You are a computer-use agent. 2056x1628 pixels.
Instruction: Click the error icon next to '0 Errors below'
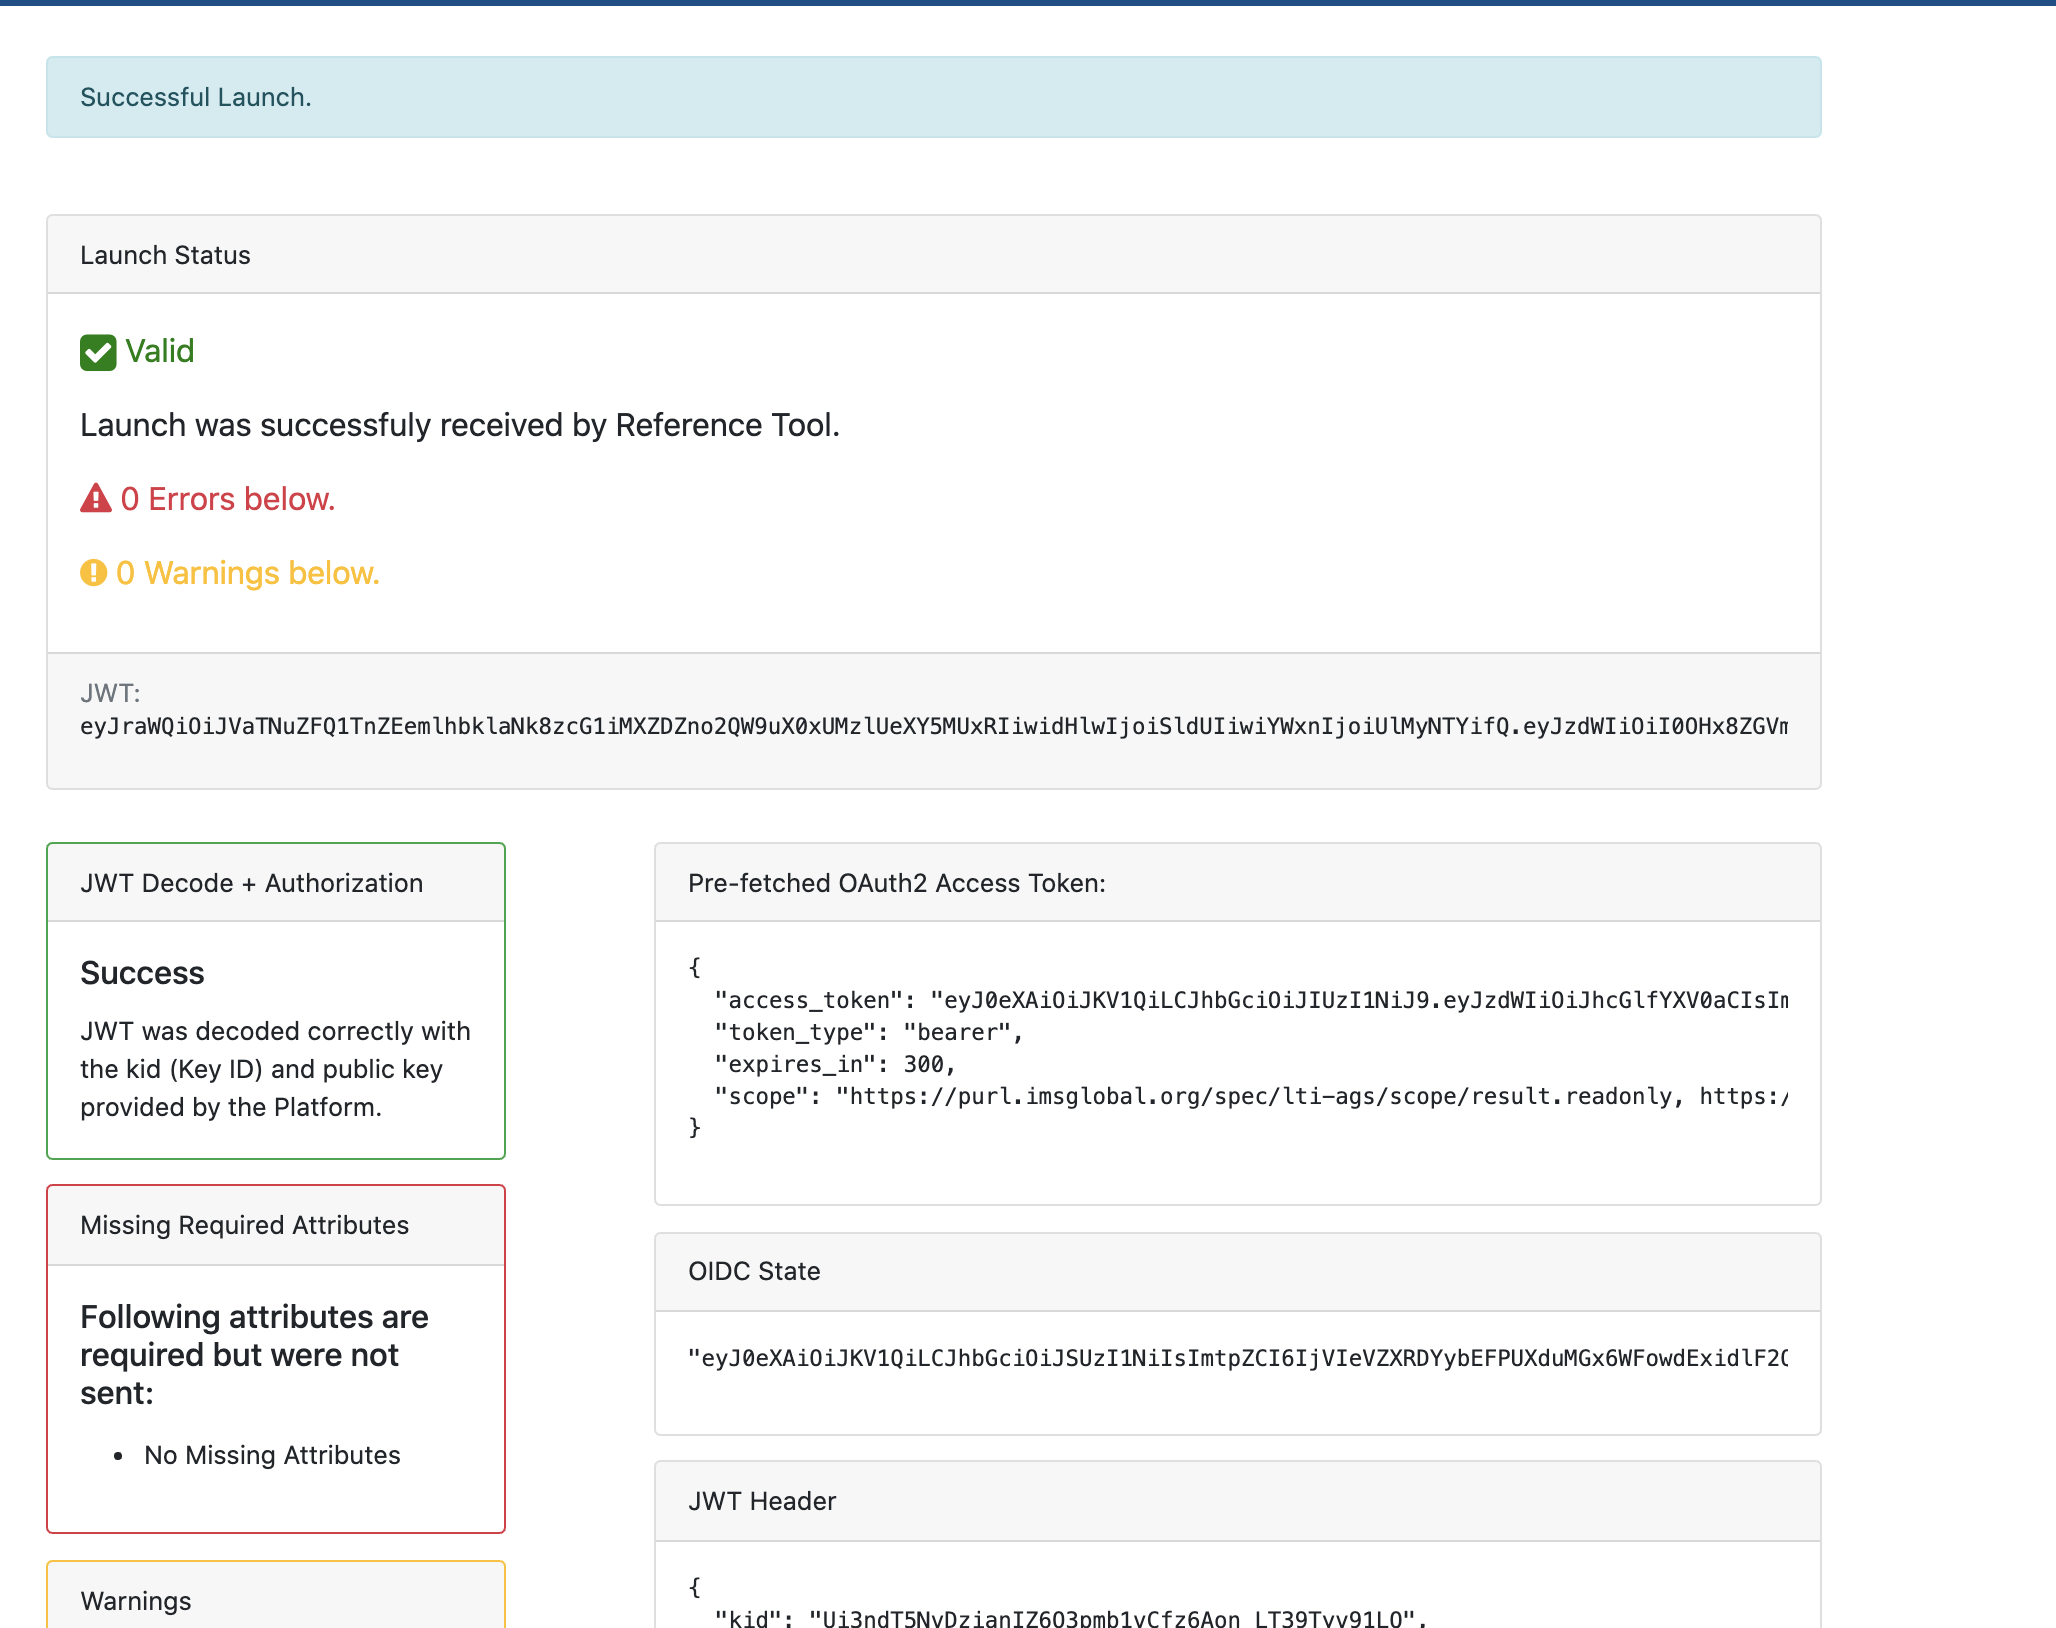95,498
